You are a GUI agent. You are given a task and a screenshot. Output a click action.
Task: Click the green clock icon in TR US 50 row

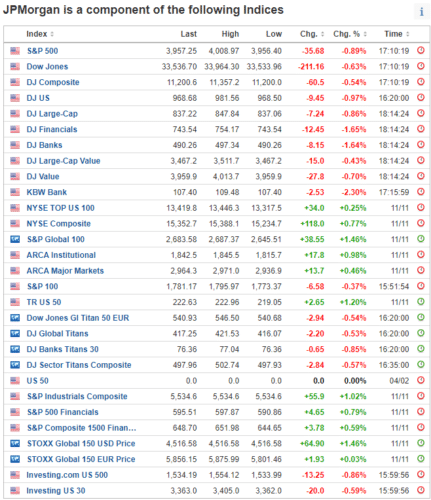coord(421,302)
